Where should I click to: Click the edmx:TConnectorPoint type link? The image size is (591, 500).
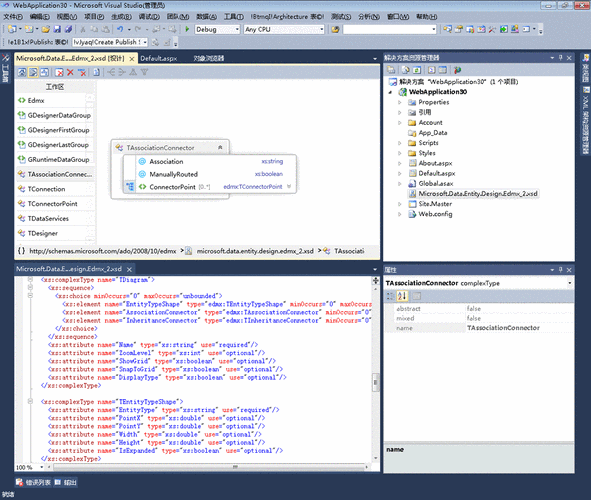click(253, 187)
